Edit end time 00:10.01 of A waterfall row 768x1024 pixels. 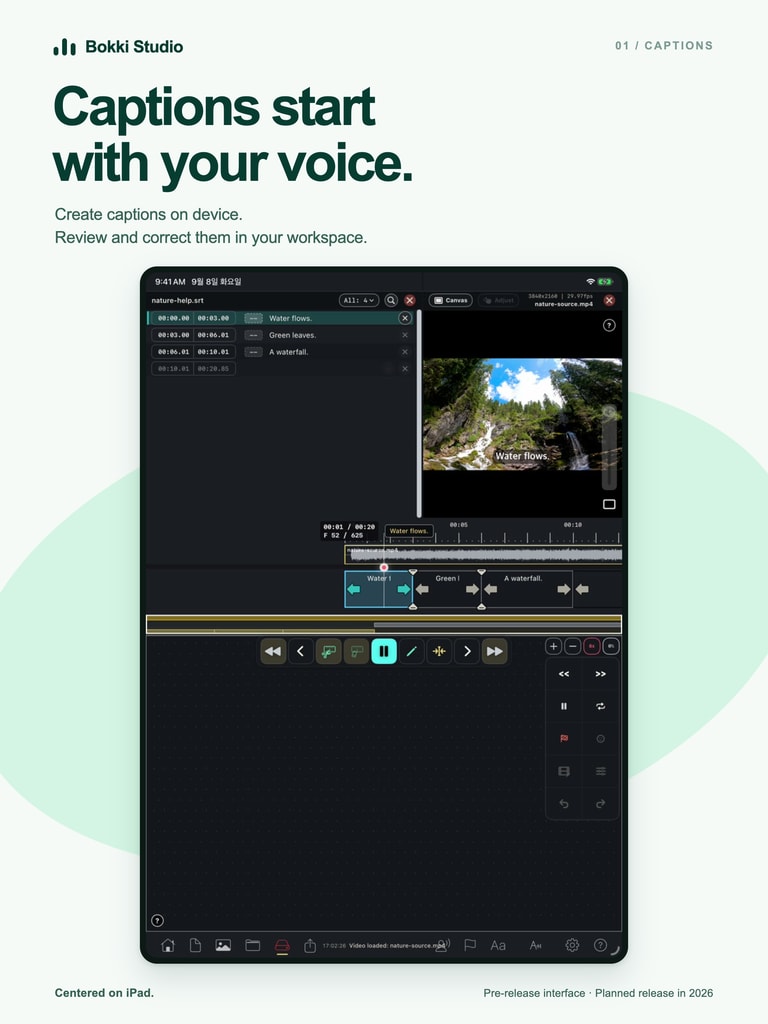[214, 352]
